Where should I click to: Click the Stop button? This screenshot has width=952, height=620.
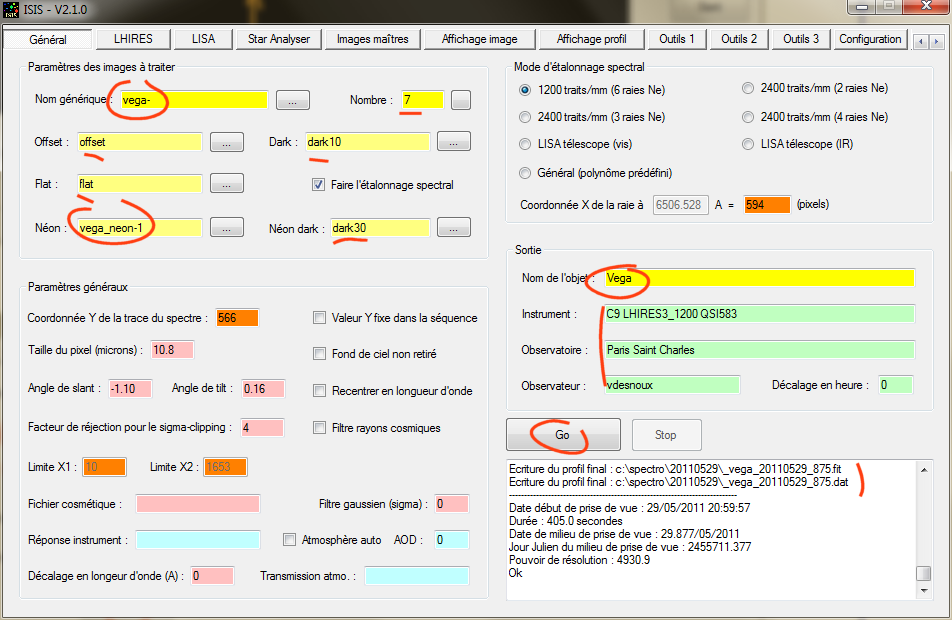coord(665,435)
